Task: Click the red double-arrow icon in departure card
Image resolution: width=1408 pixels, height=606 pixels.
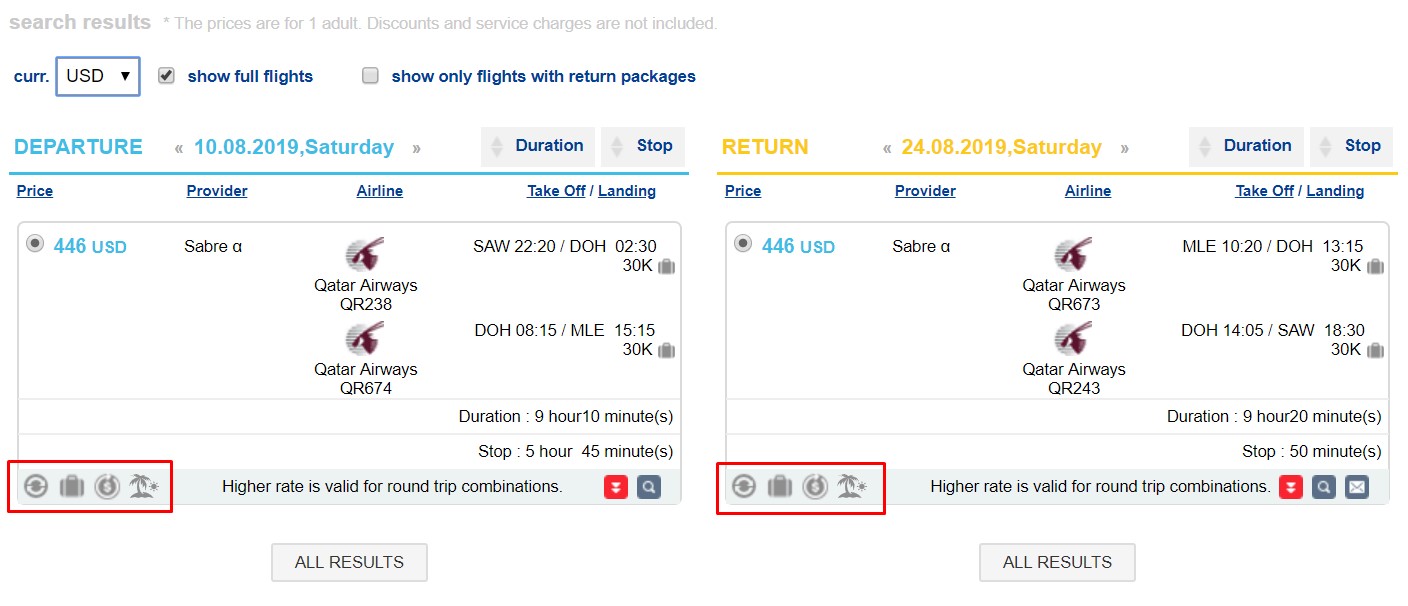Action: coord(616,487)
